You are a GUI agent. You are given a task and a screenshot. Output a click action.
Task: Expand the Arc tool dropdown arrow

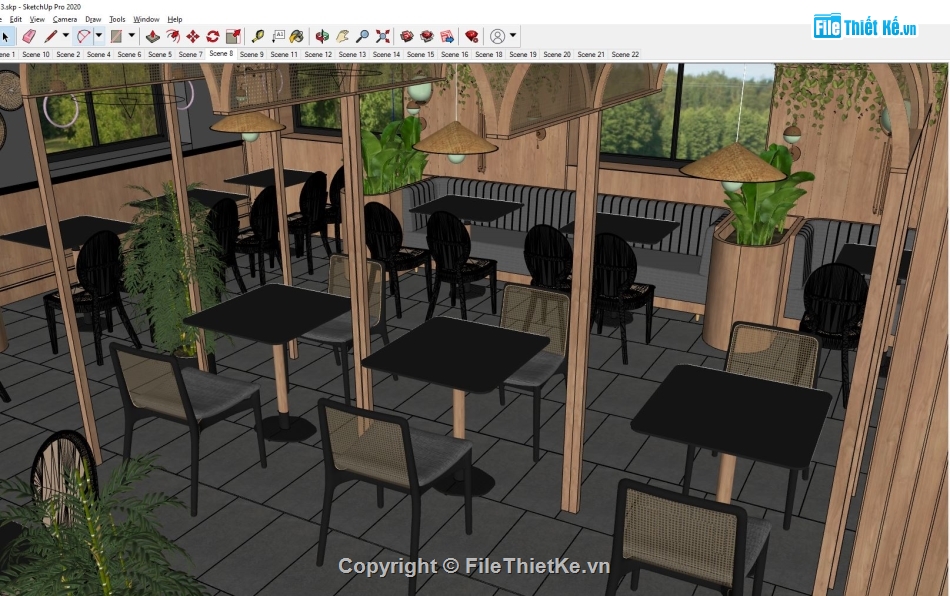click(99, 36)
